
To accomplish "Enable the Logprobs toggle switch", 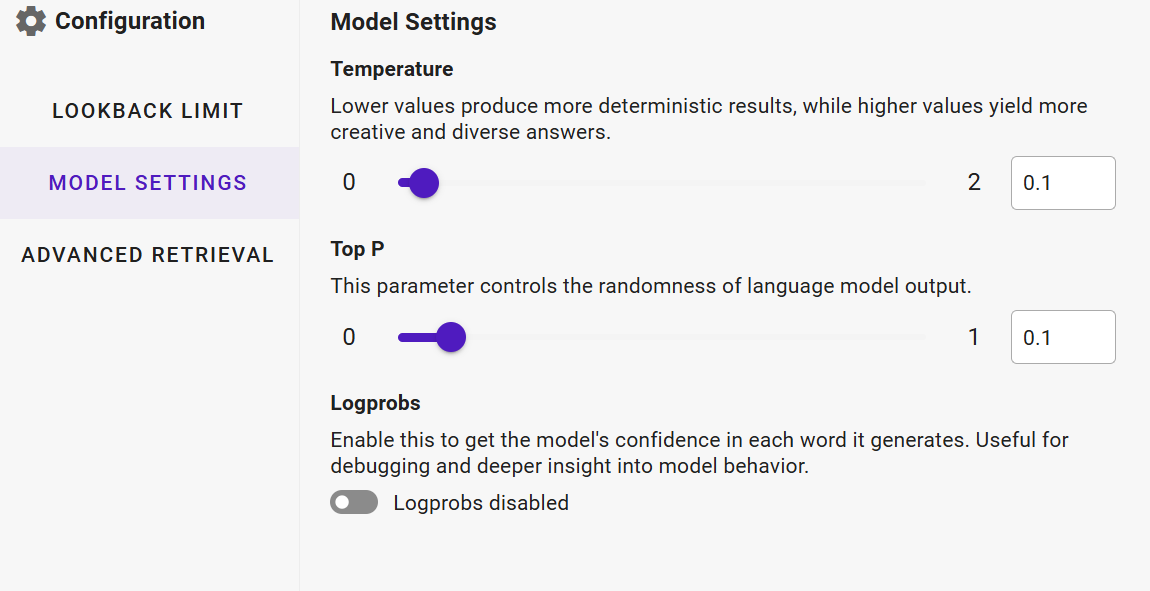I will tap(354, 502).
